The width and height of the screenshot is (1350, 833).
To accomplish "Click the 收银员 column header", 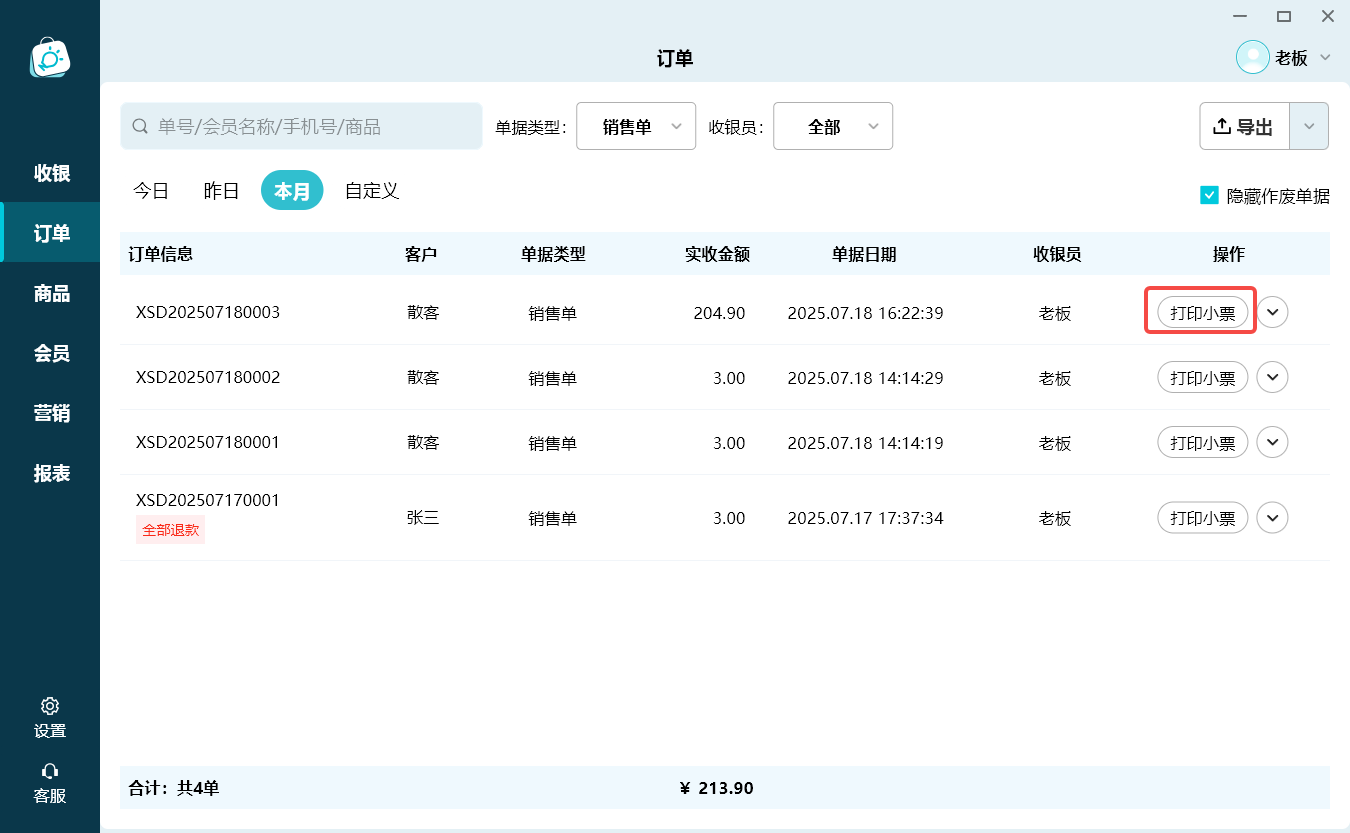I will click(1057, 254).
